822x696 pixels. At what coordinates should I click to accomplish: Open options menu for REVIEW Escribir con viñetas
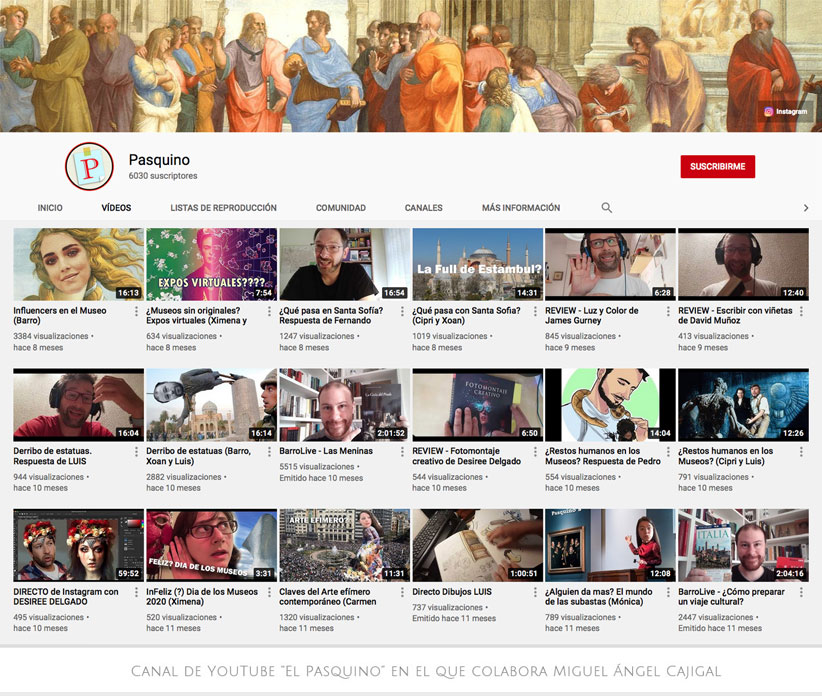[801, 311]
